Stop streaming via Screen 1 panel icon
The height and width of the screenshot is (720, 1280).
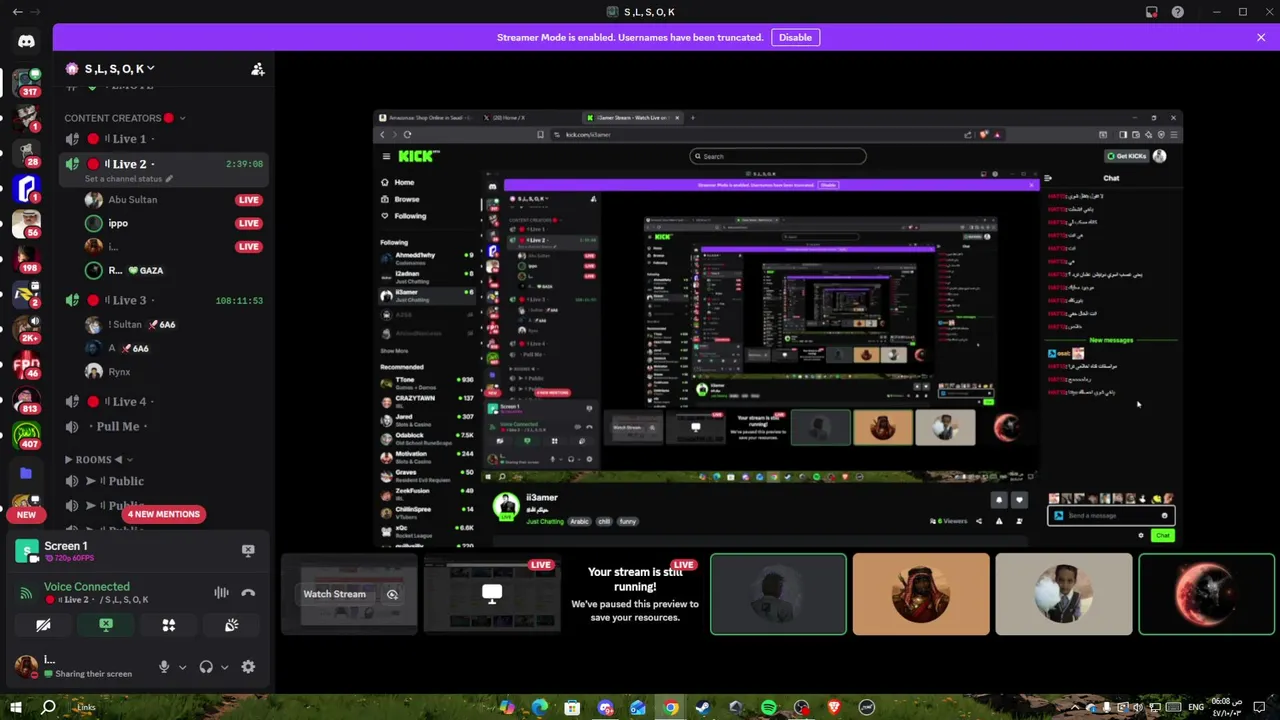click(x=248, y=550)
